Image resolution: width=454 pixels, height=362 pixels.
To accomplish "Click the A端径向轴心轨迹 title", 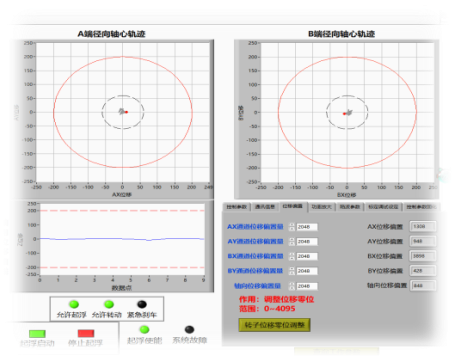I will pyautogui.click(x=111, y=34).
